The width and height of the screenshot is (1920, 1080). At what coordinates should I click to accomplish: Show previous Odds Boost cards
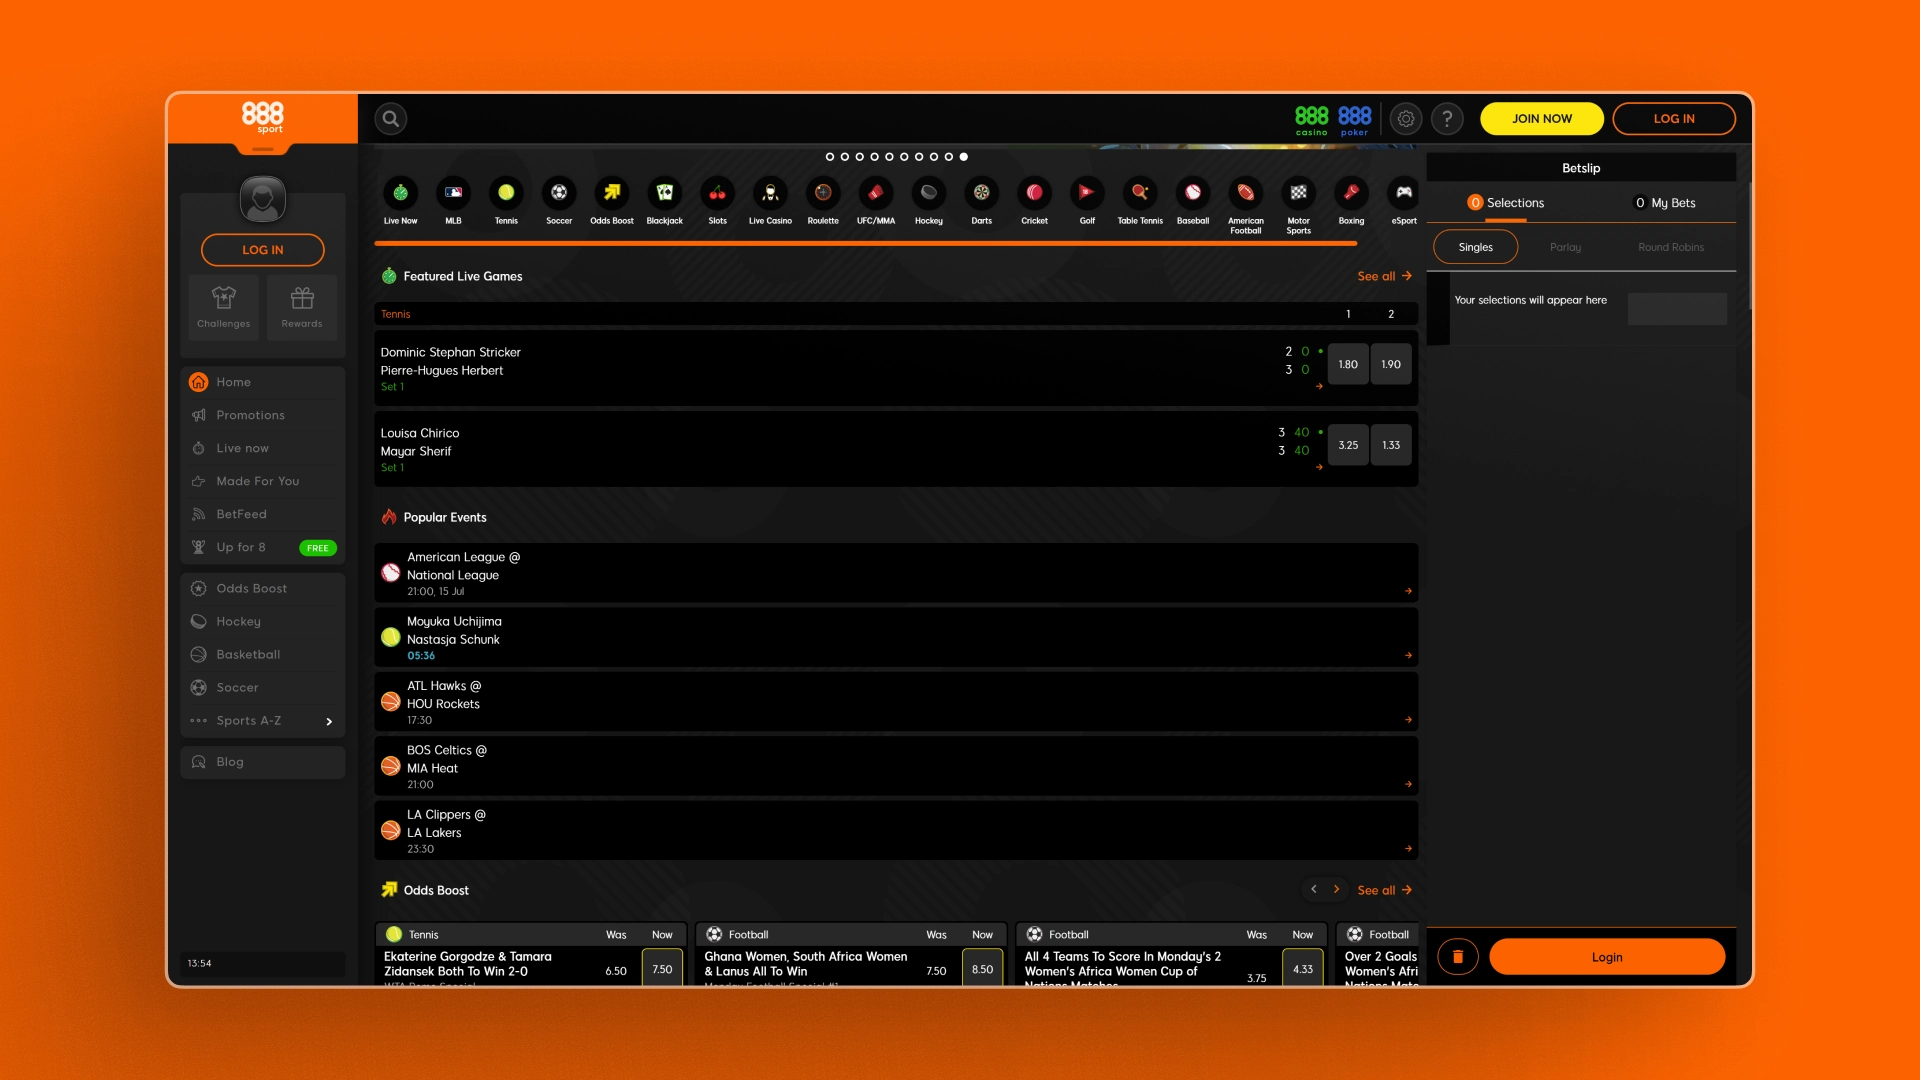click(x=1314, y=889)
